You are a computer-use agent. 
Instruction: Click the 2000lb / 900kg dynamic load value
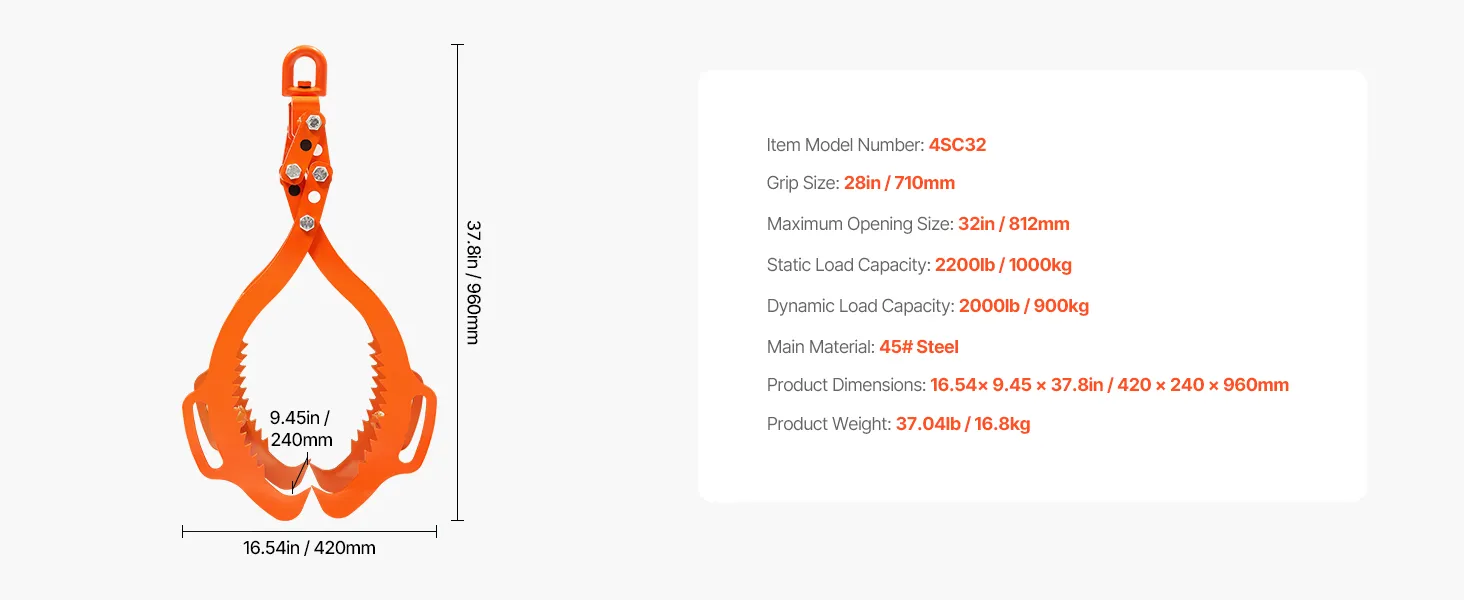1023,306
